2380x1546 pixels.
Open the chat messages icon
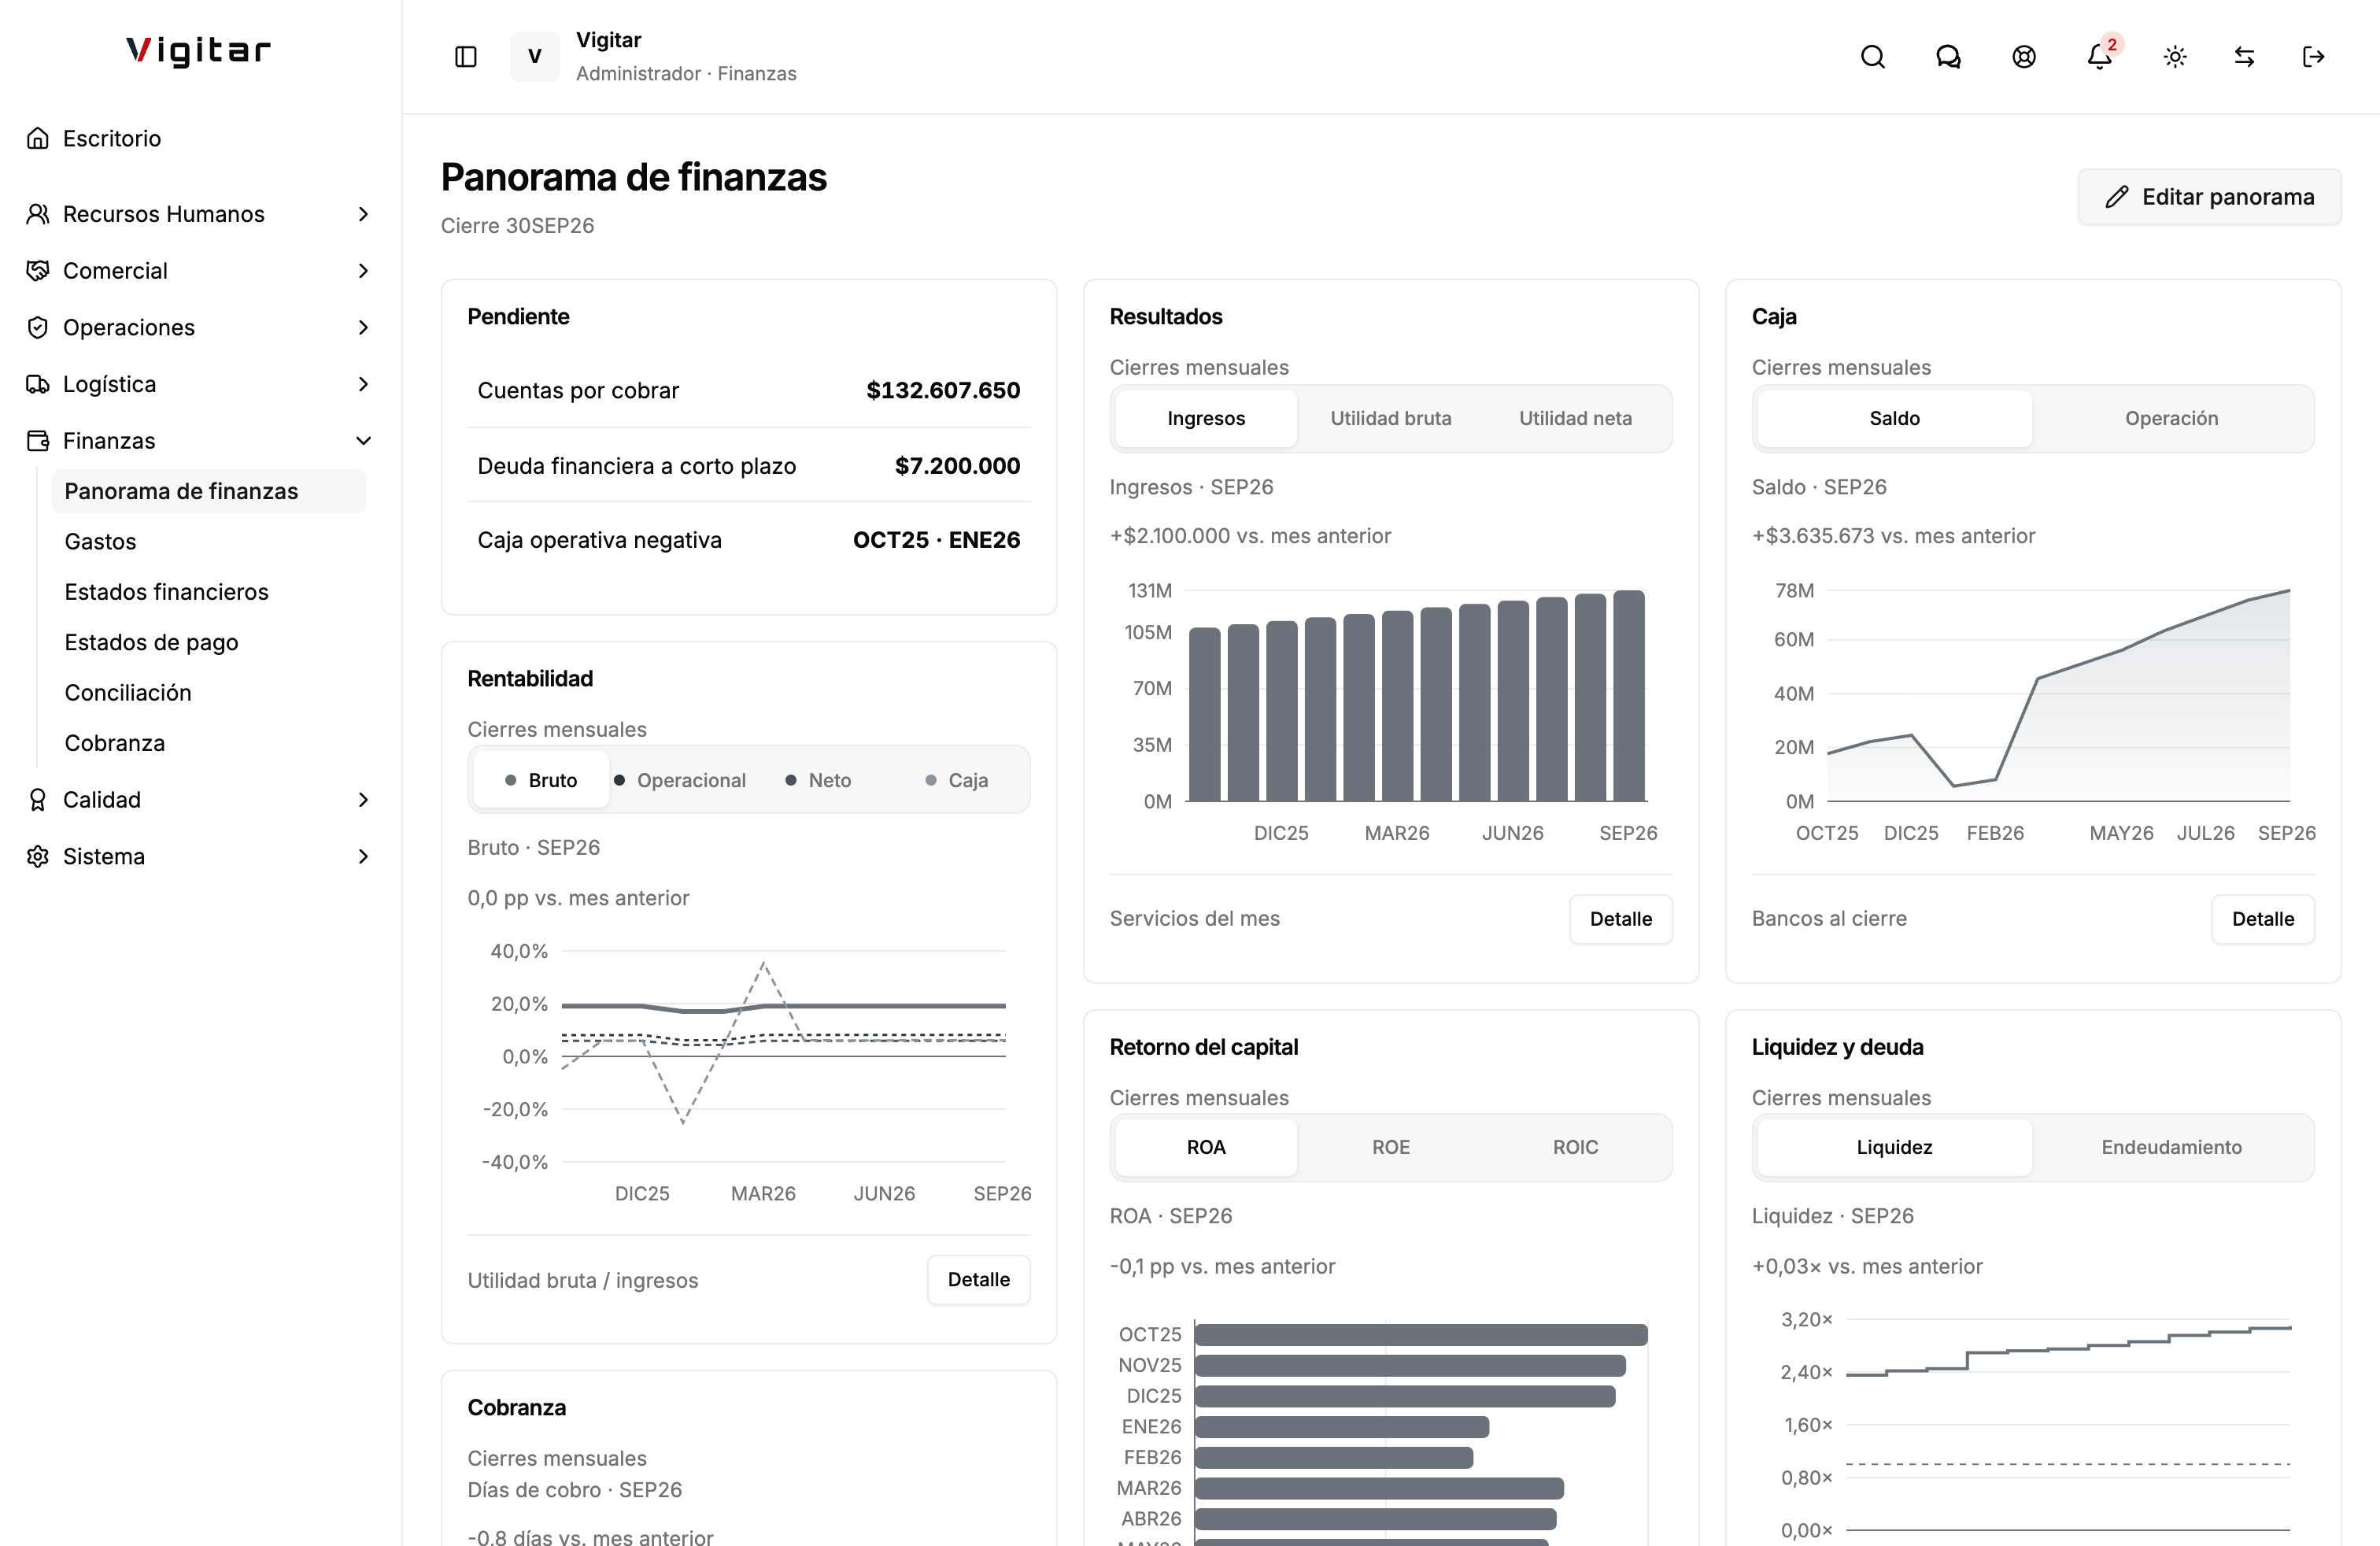1948,57
